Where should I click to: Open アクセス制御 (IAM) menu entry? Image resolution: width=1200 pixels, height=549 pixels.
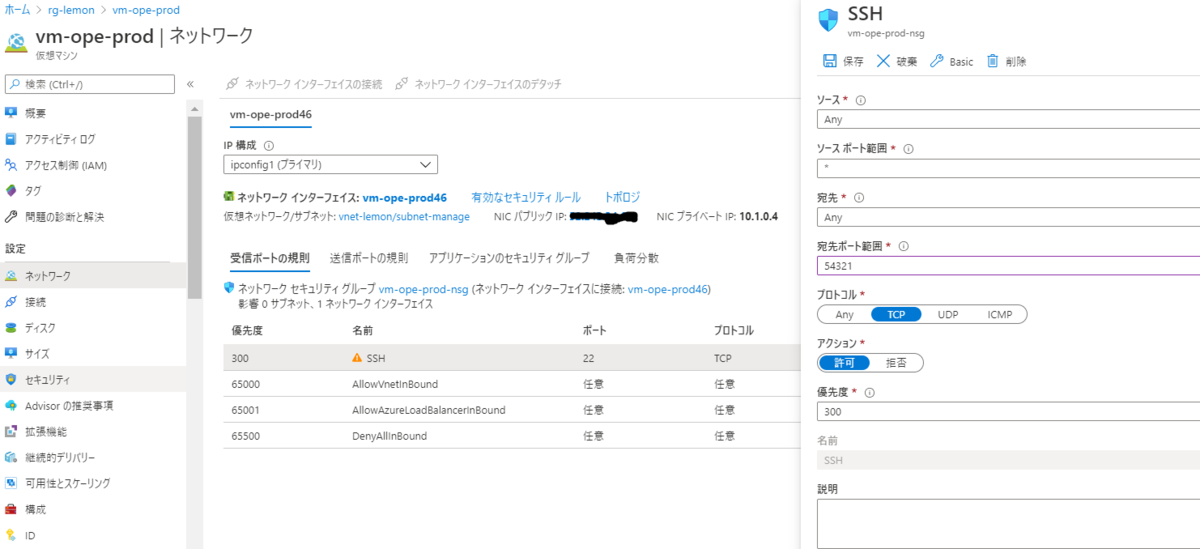65,165
